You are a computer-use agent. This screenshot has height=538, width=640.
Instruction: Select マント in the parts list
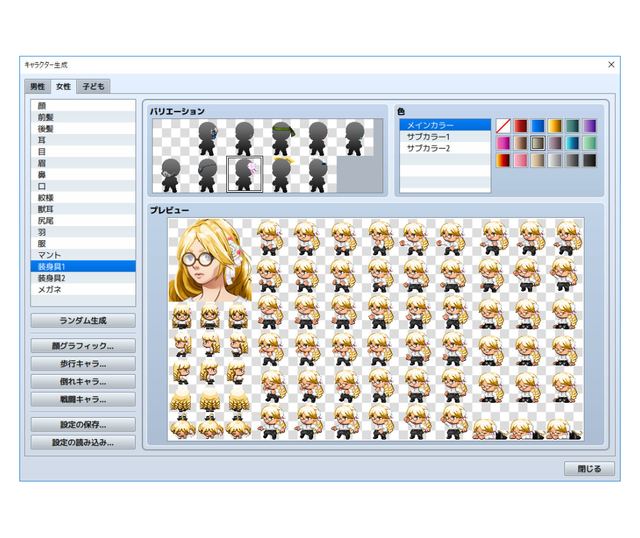point(83,255)
